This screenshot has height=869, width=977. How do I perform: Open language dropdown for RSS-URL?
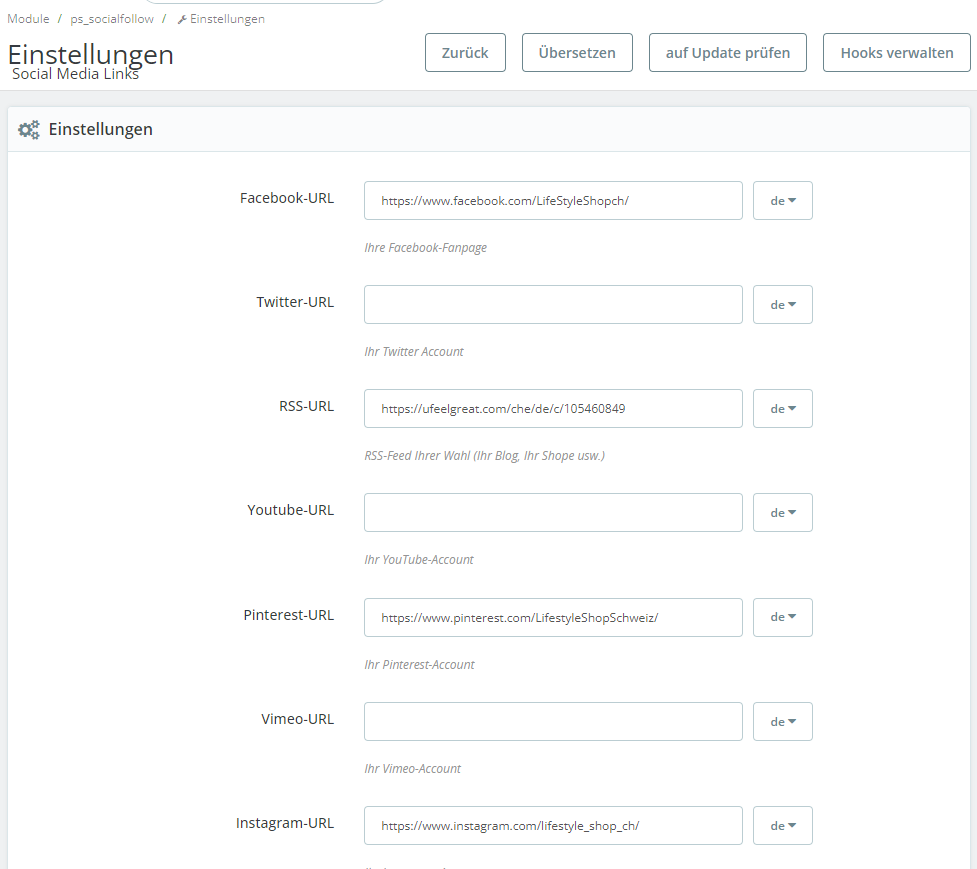pyautogui.click(x=783, y=409)
